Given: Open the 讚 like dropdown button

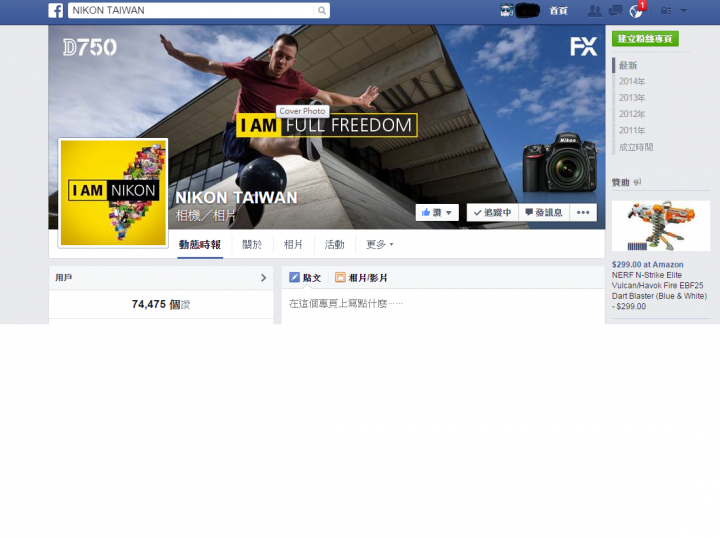Looking at the screenshot, I should [x=437, y=213].
